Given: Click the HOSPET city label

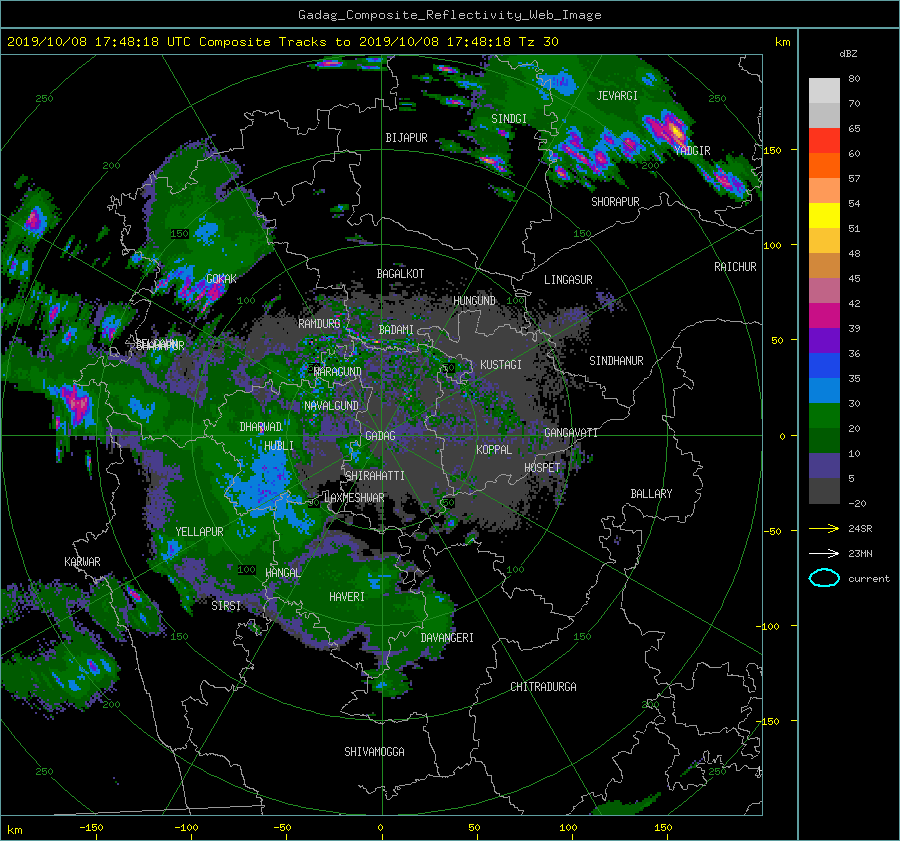Looking at the screenshot, I should [x=542, y=468].
